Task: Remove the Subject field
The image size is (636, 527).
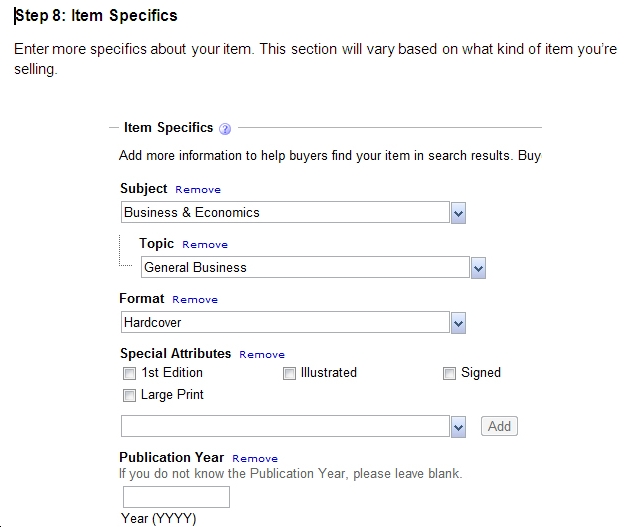Action: [198, 189]
